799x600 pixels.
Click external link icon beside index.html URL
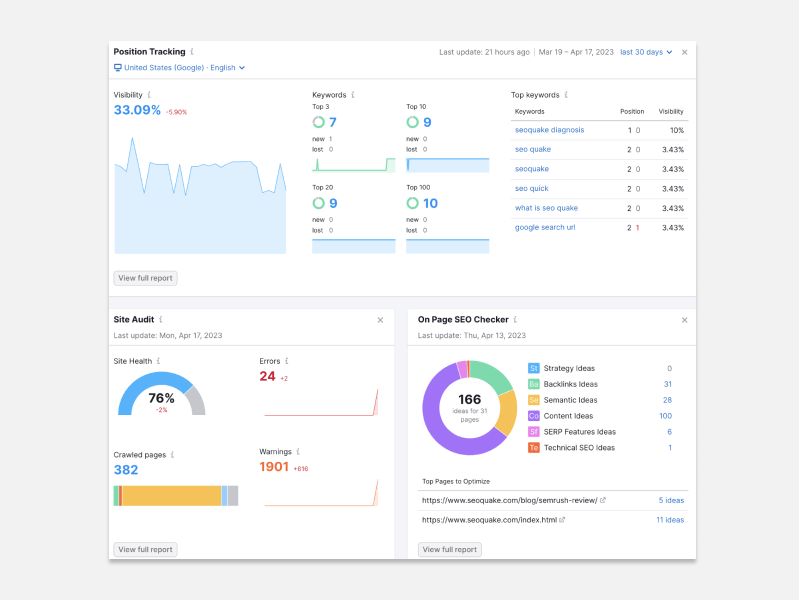point(562,520)
